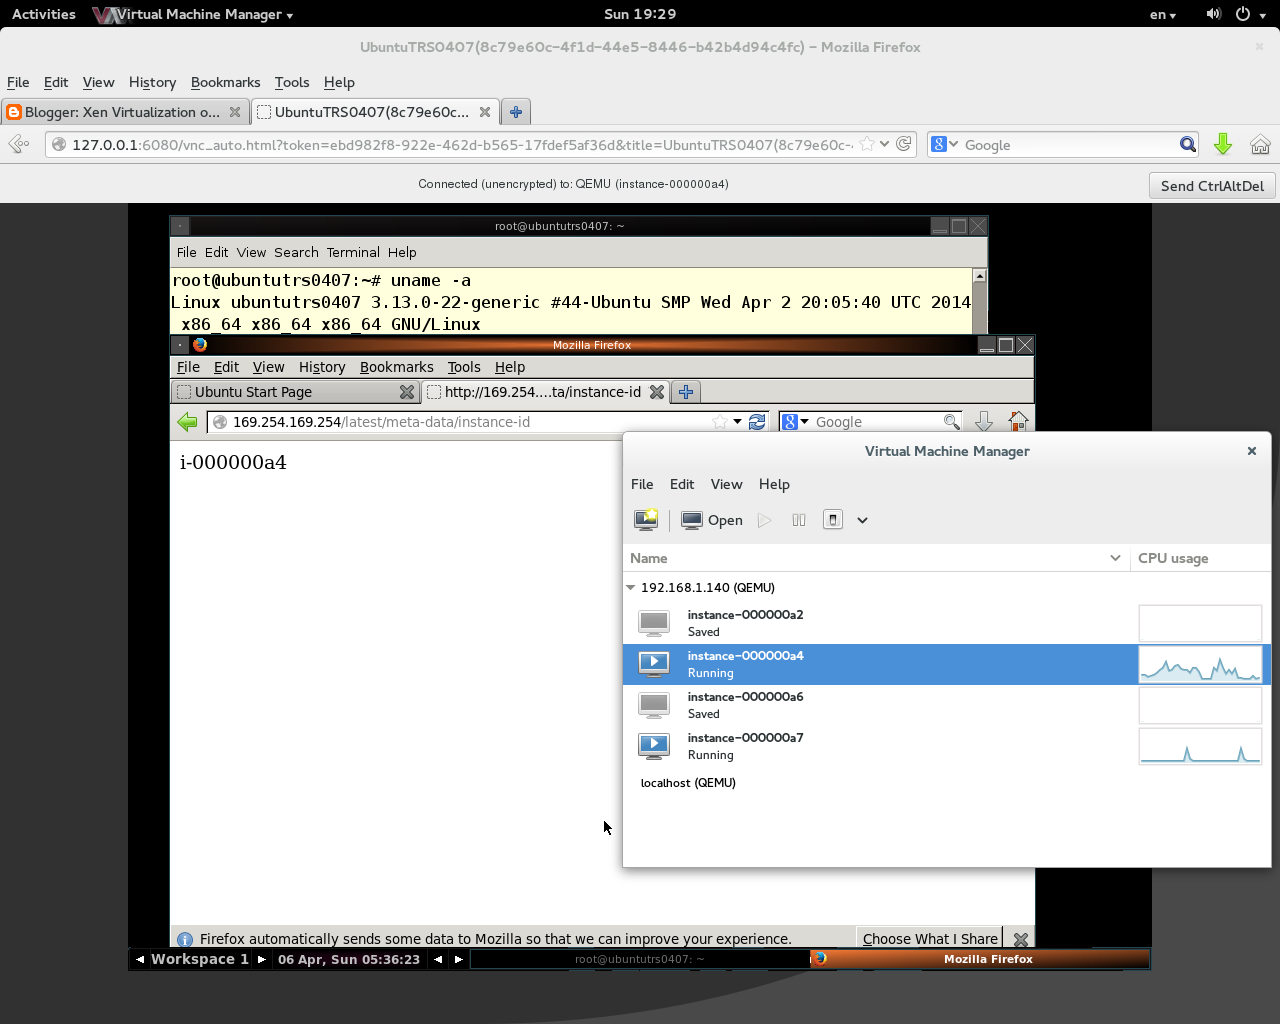Switch to the Ubuntu Start Page tab
The image size is (1280, 1024).
pos(295,392)
